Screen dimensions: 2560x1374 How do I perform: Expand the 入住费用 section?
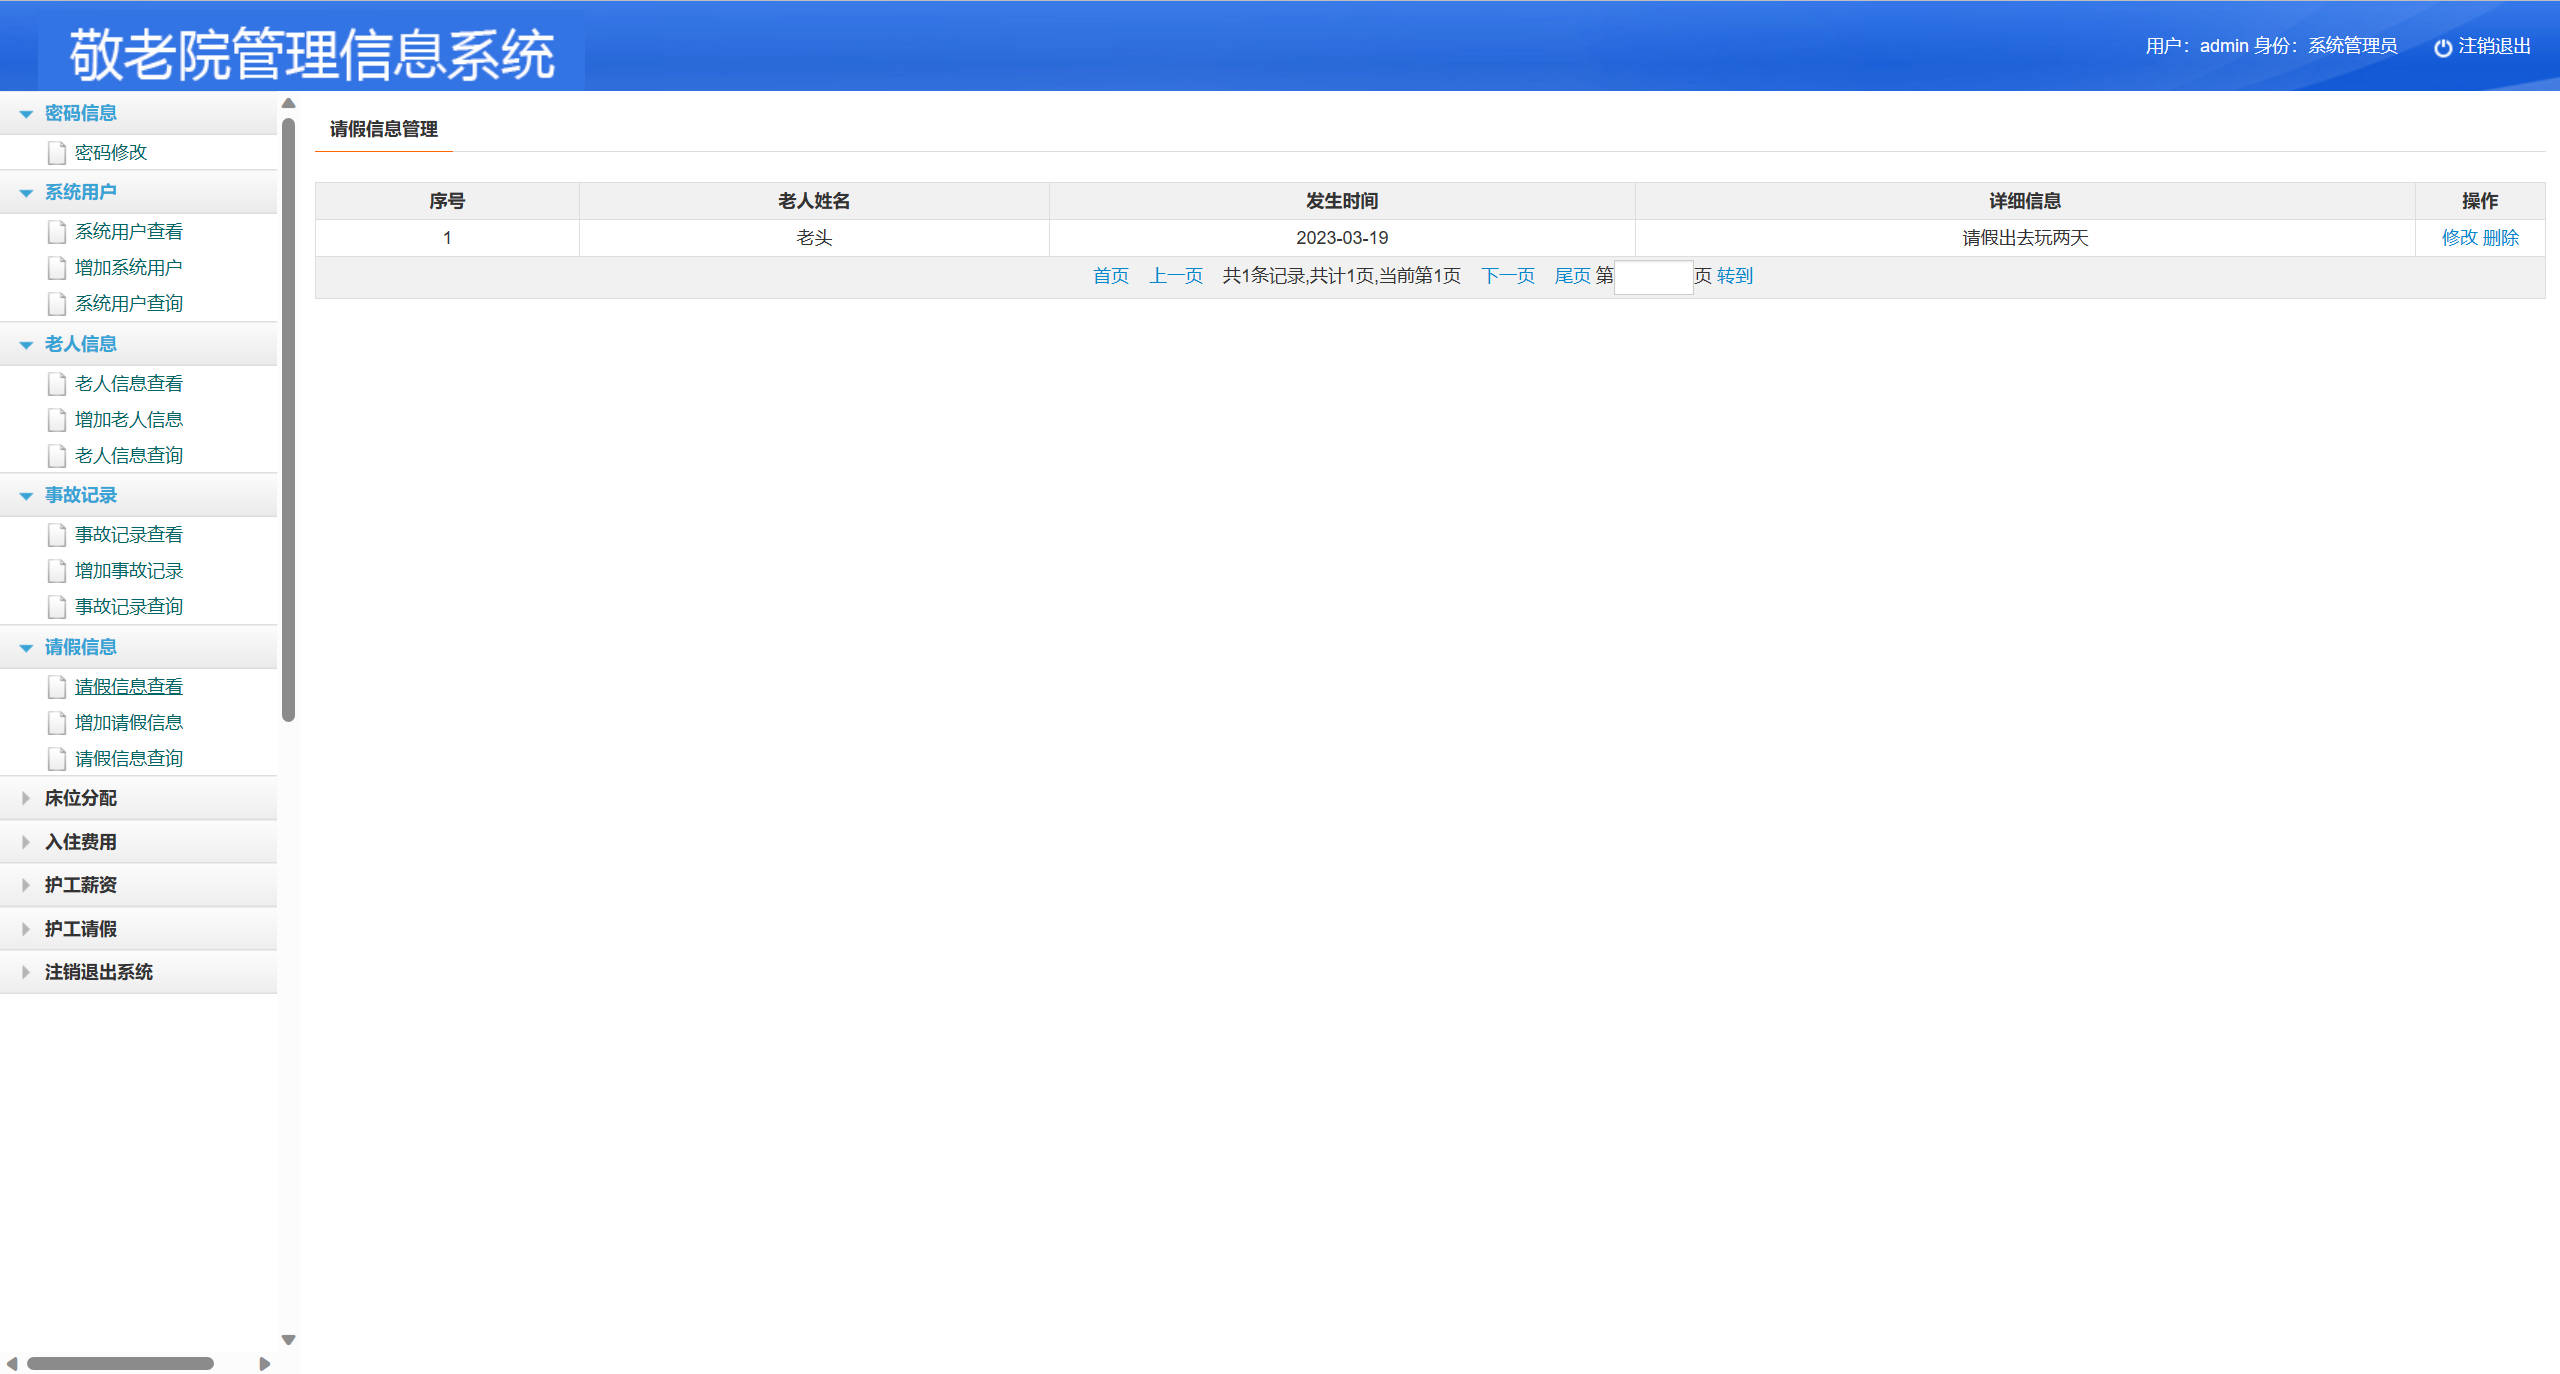coord(80,842)
